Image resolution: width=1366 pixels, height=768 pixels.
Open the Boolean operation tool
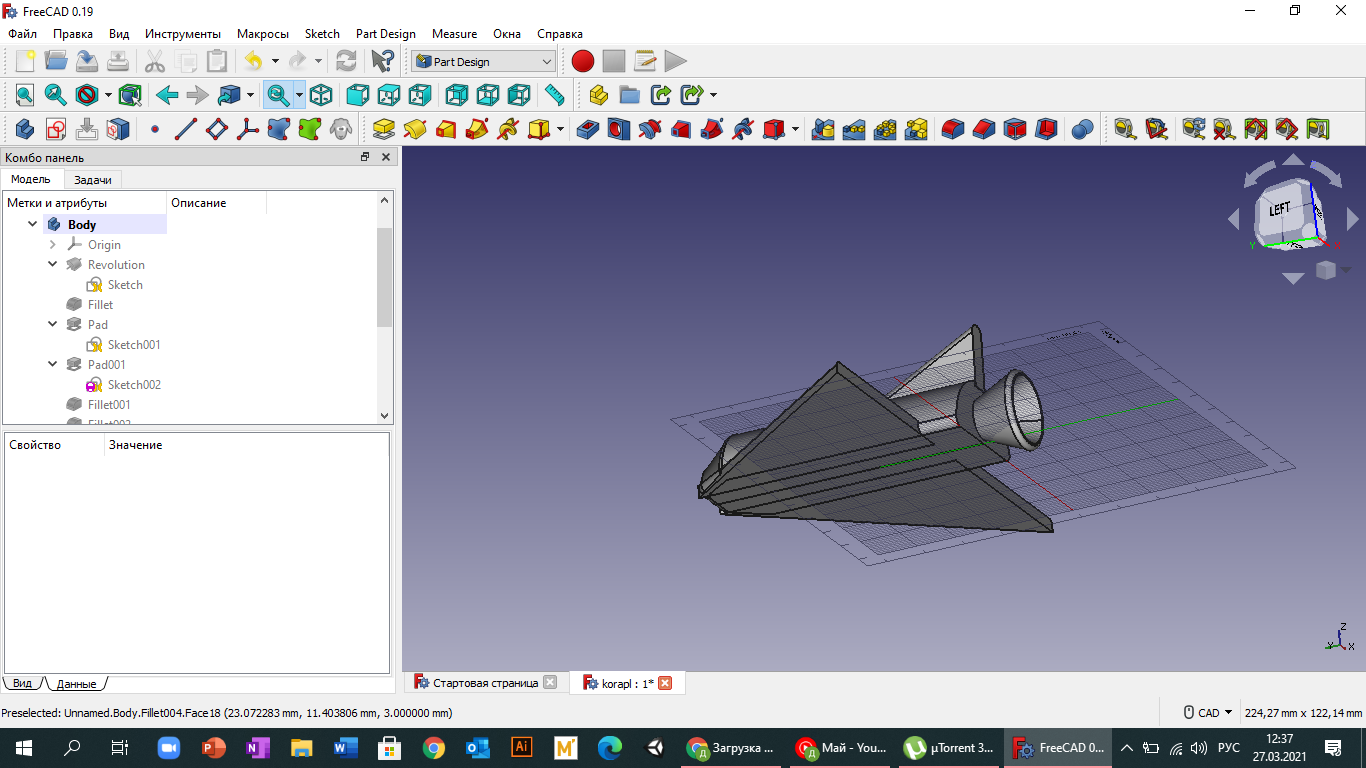point(1082,129)
